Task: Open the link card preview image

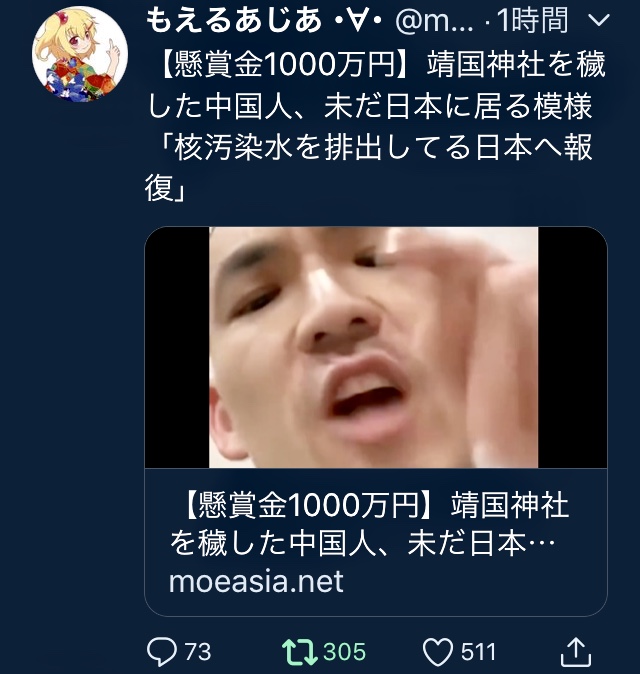Action: pos(374,347)
